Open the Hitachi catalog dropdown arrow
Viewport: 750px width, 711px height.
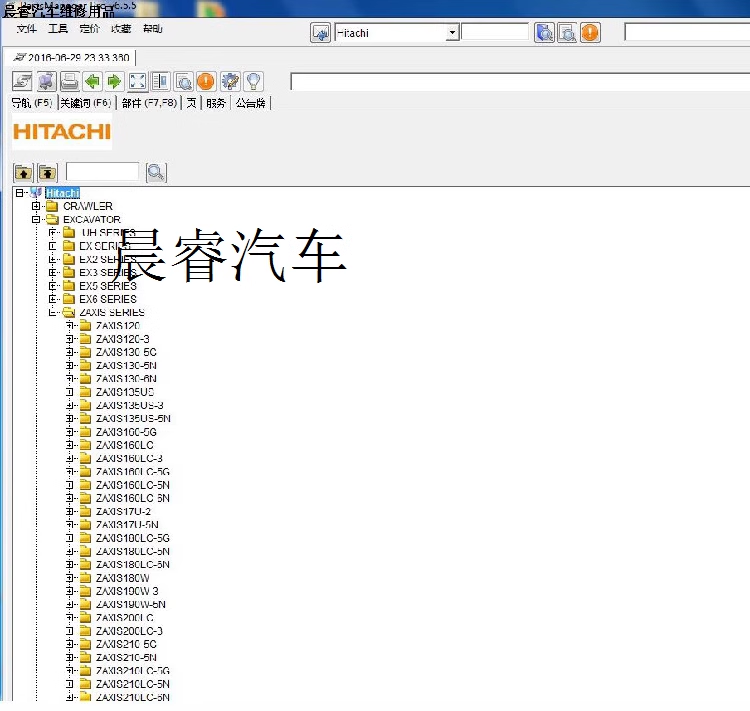coord(452,33)
